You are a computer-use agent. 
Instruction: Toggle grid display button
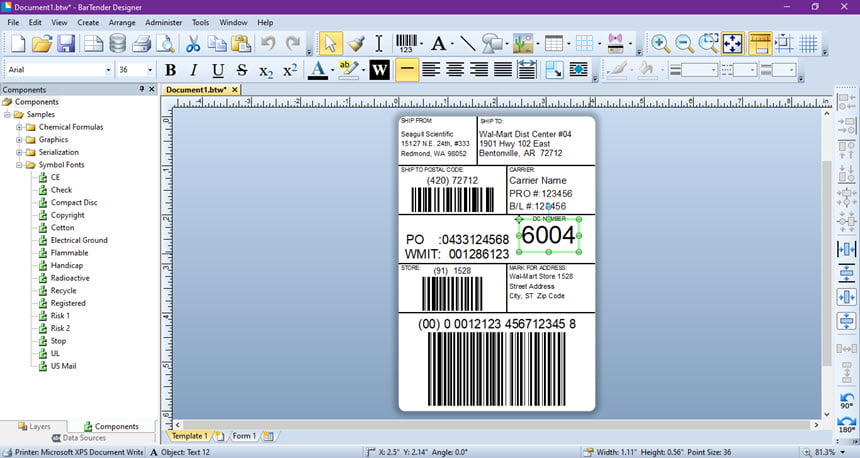click(x=808, y=43)
